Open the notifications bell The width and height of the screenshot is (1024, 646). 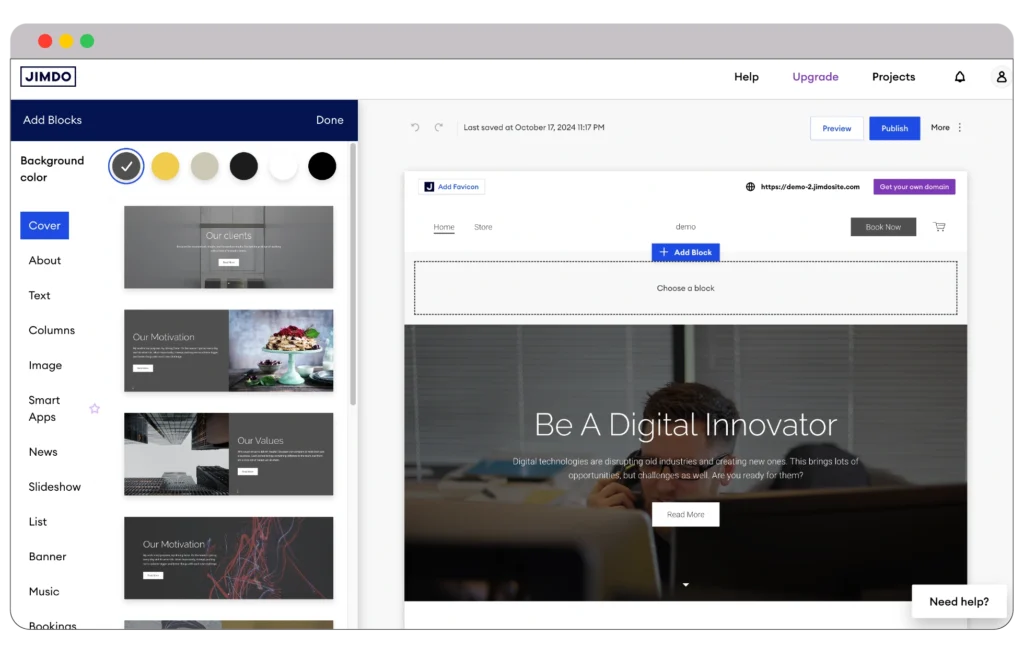(x=960, y=77)
